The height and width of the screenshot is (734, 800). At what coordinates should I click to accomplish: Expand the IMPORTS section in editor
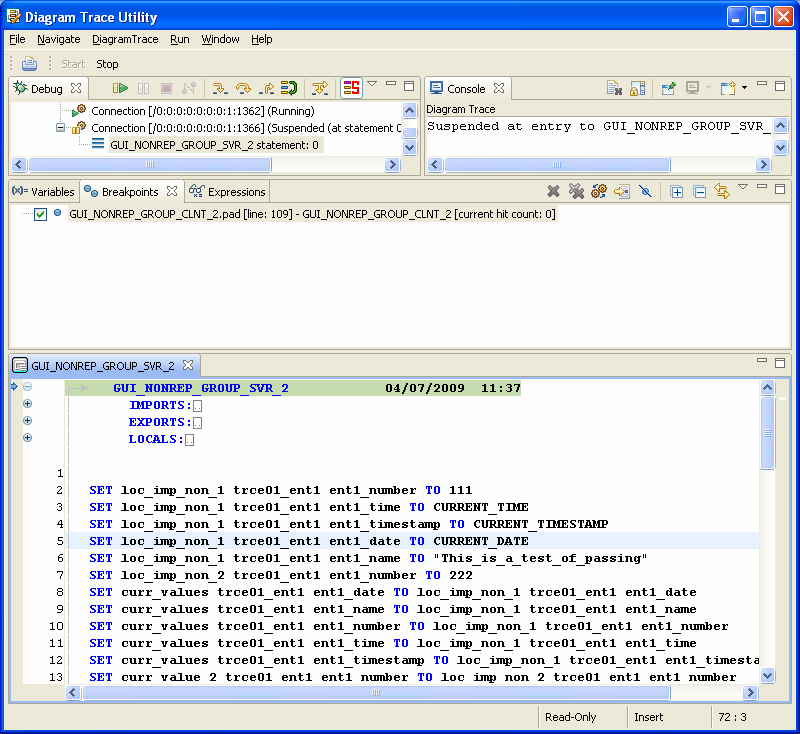pyautogui.click(x=28, y=404)
